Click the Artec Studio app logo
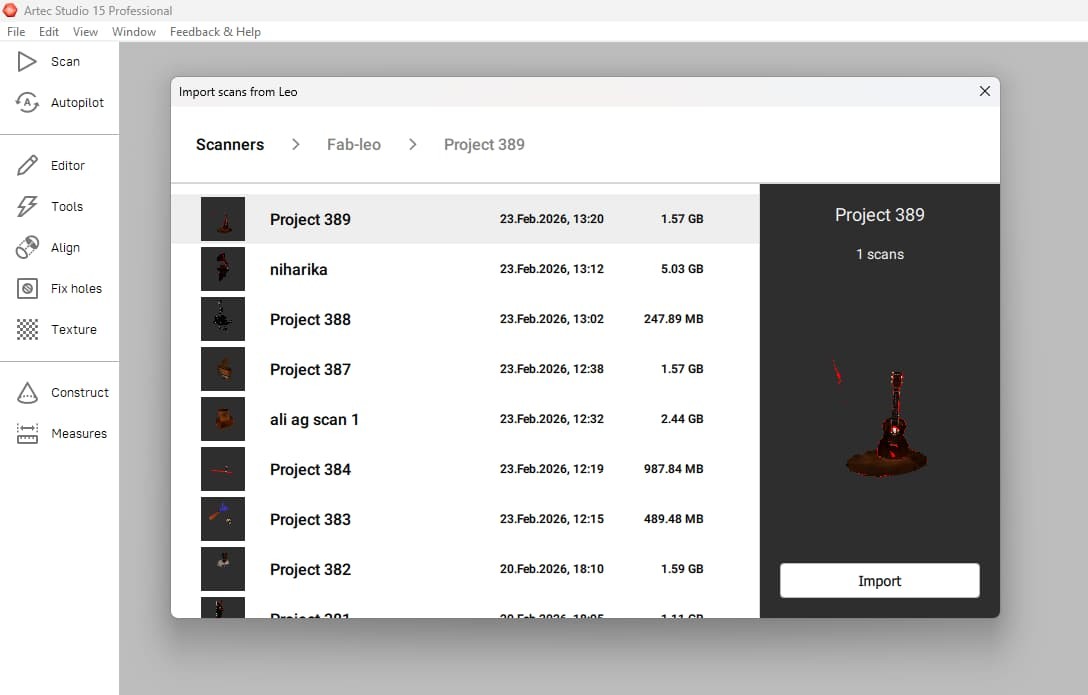Viewport: 1088px width, 695px height. 10,10
